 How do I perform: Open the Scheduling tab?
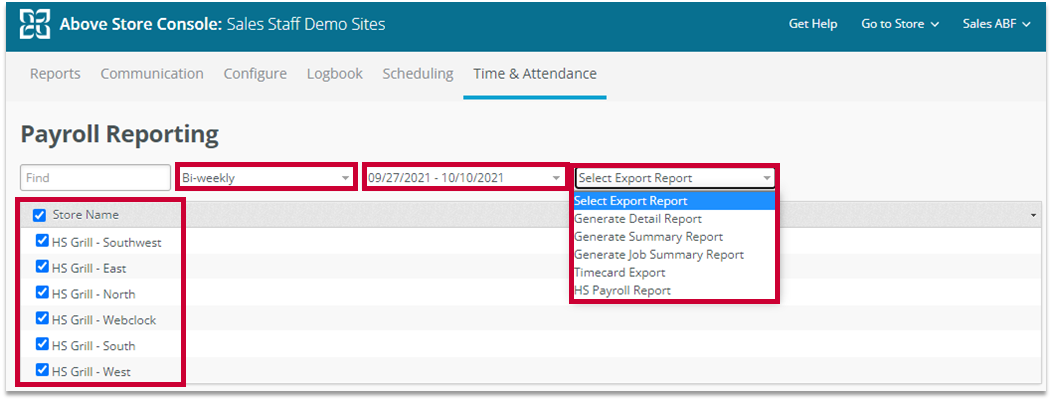point(417,74)
